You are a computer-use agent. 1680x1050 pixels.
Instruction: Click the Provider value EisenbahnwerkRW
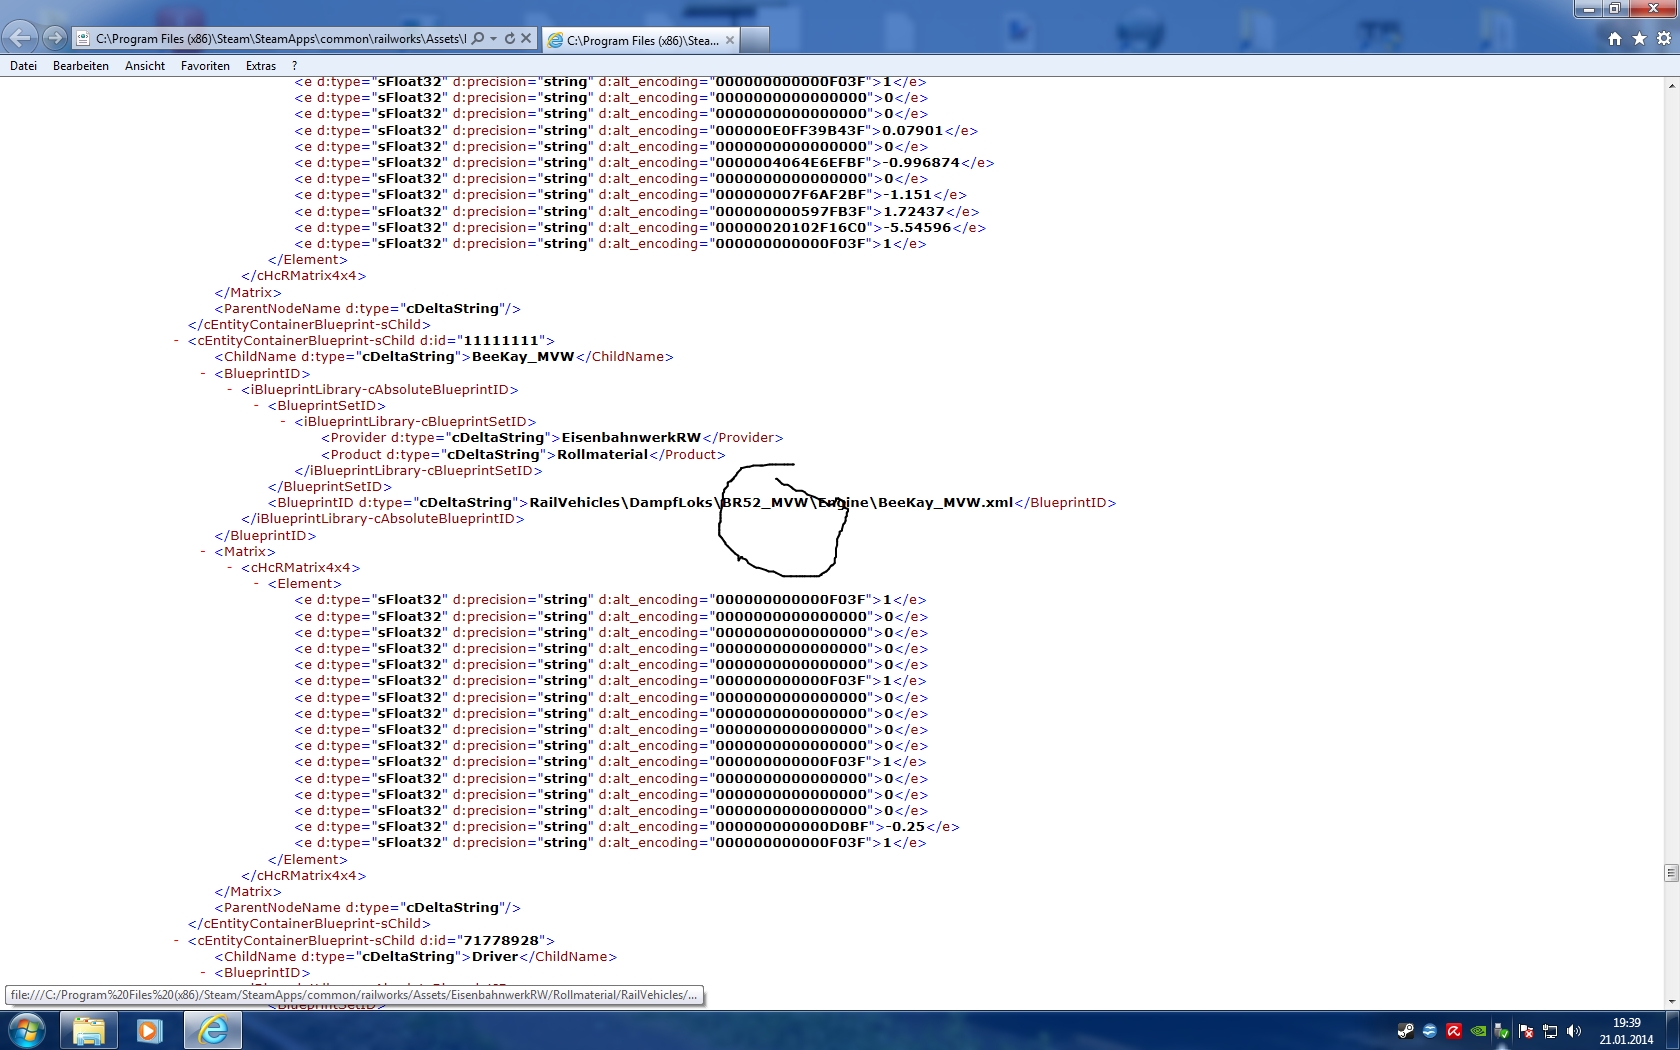click(x=631, y=438)
